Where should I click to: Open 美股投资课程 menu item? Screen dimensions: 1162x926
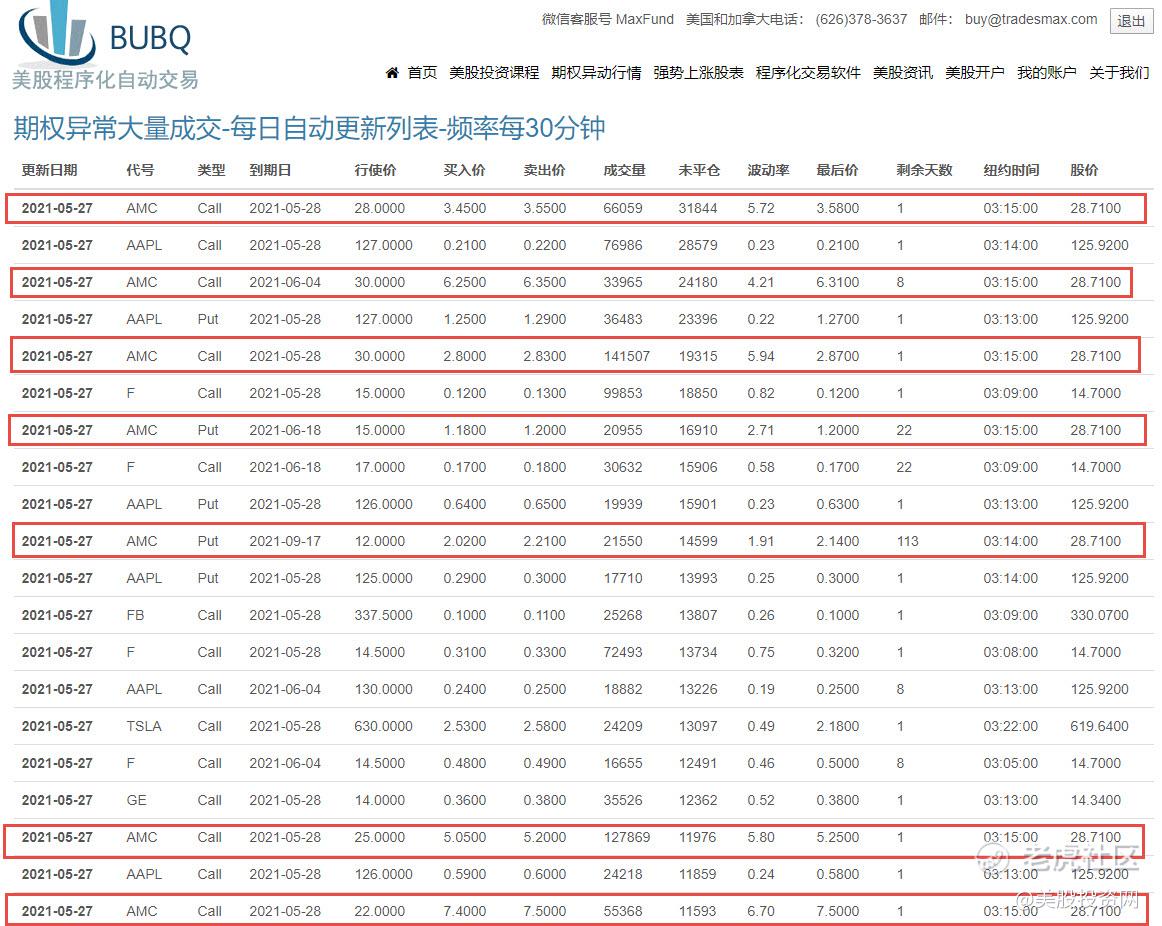[494, 73]
